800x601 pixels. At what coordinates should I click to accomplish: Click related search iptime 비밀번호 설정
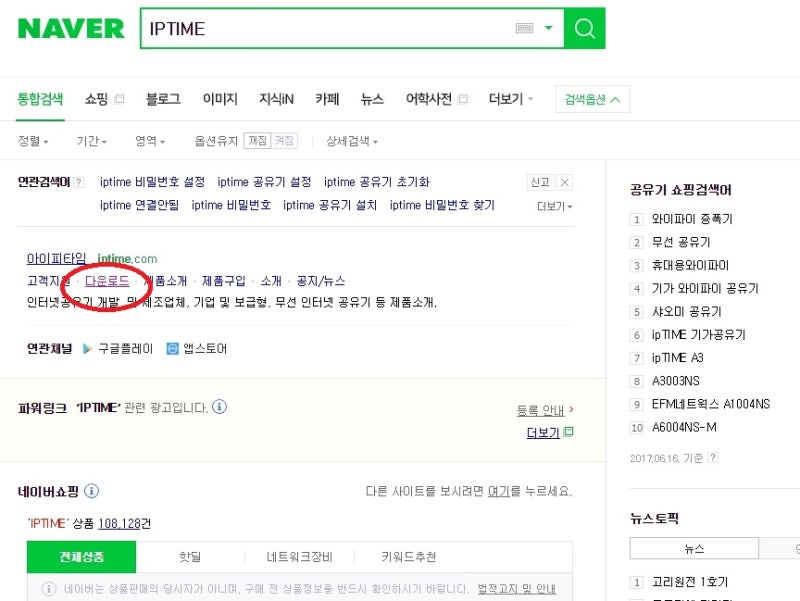pyautogui.click(x=152, y=182)
